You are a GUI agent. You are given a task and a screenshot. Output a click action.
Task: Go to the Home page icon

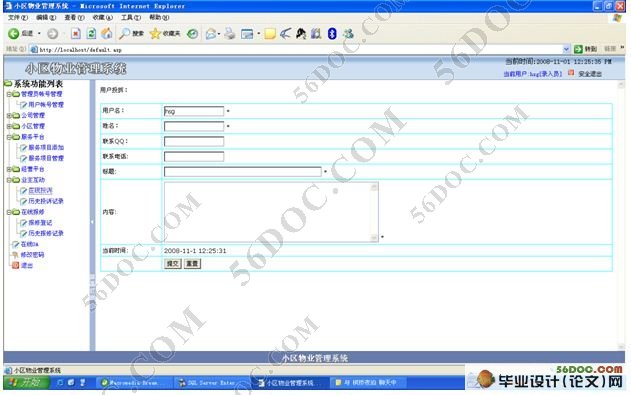point(107,34)
